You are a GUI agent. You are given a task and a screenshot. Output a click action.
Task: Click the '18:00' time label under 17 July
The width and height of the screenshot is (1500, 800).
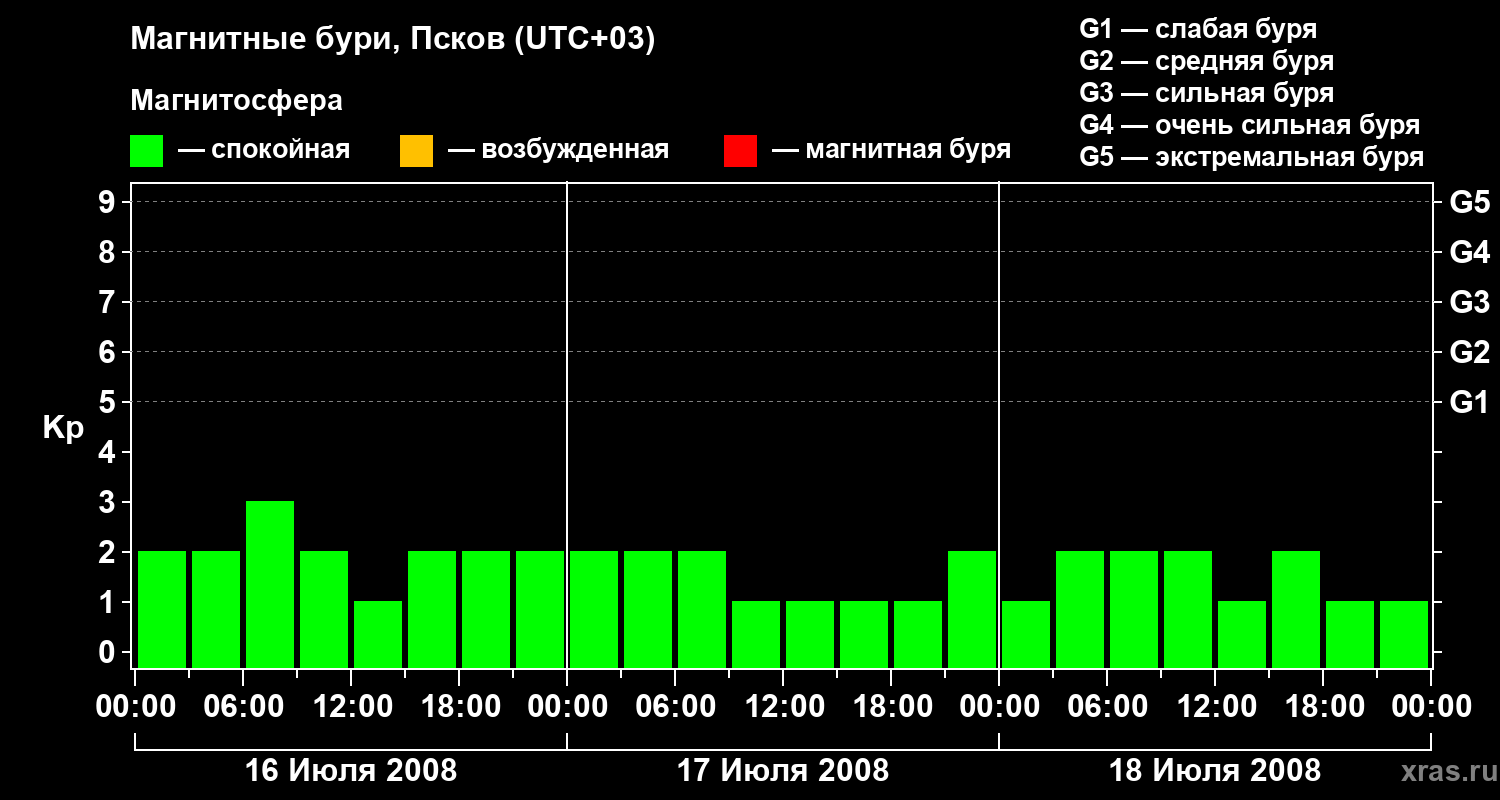coord(891,707)
